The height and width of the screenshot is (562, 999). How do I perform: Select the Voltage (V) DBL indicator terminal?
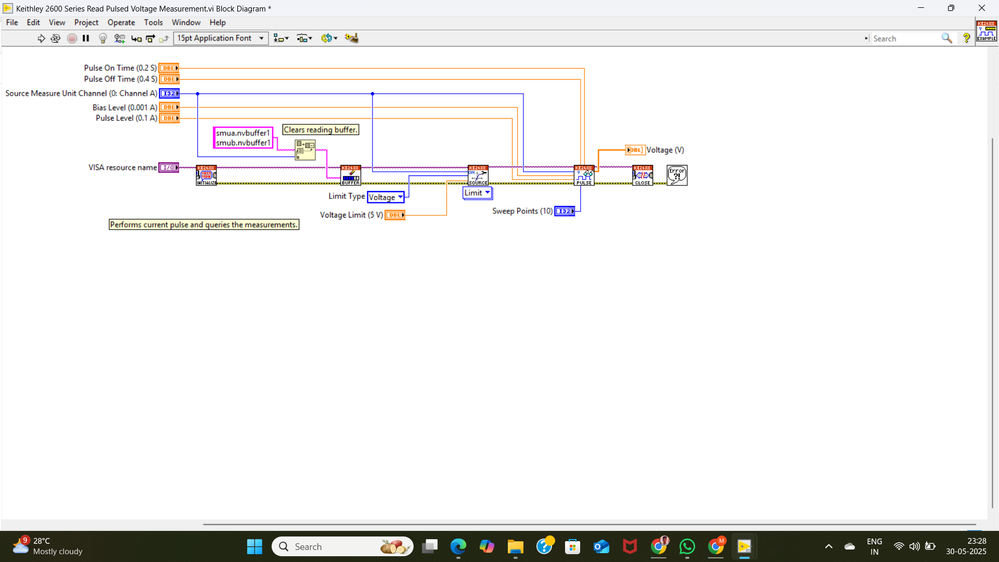[635, 150]
